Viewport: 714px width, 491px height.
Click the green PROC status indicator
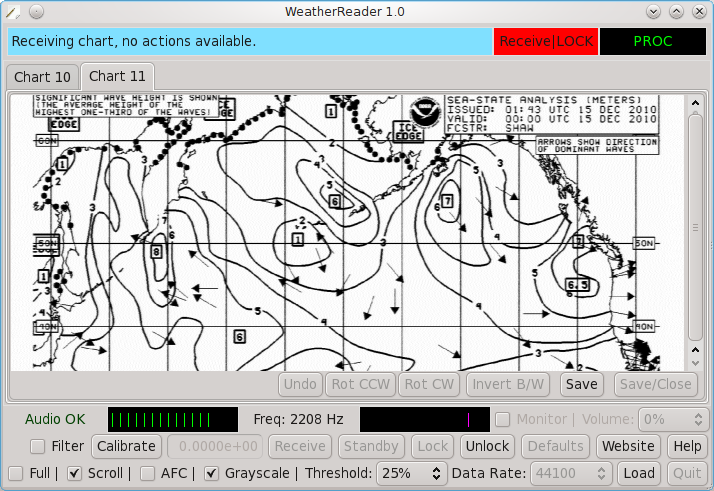click(x=652, y=42)
